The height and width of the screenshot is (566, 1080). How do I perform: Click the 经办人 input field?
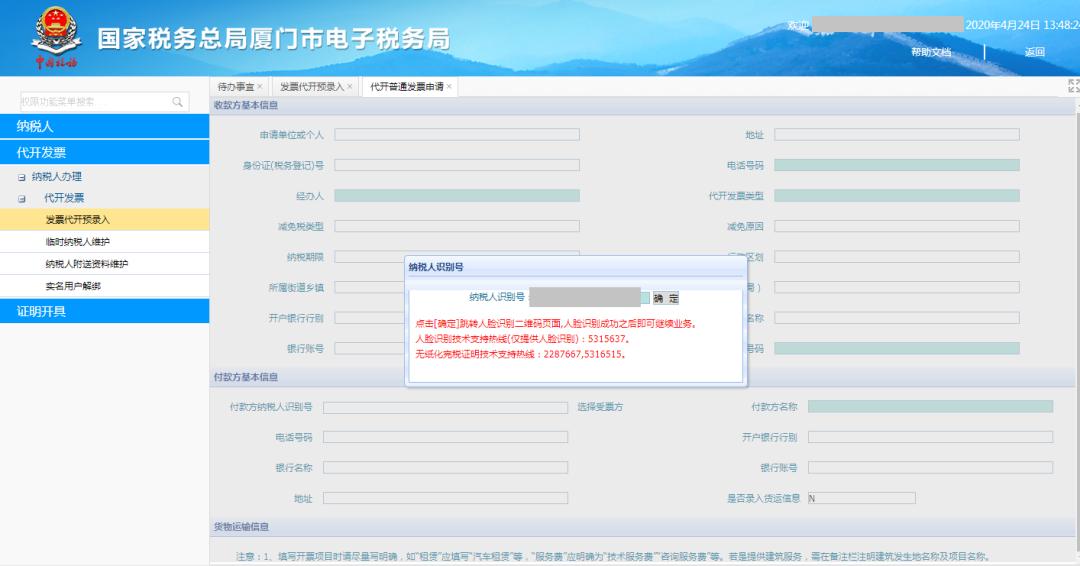point(457,196)
